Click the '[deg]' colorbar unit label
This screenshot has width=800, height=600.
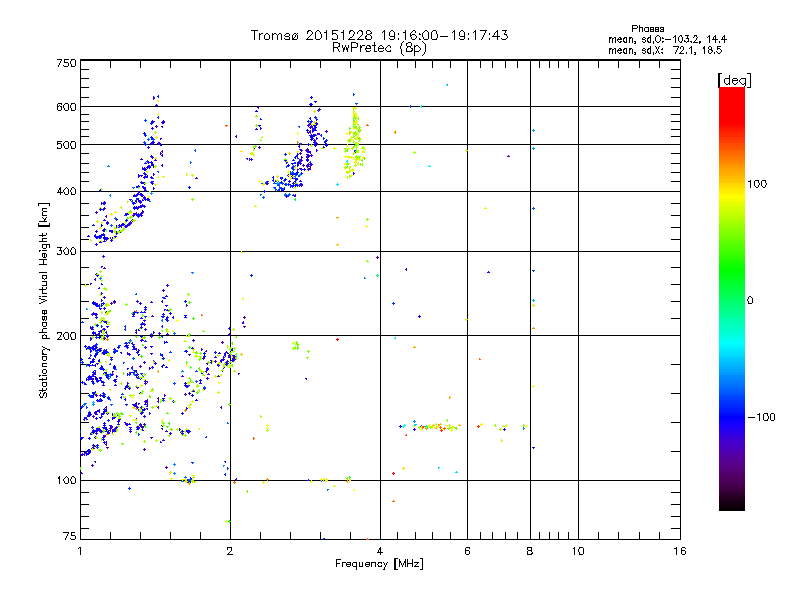click(734, 80)
